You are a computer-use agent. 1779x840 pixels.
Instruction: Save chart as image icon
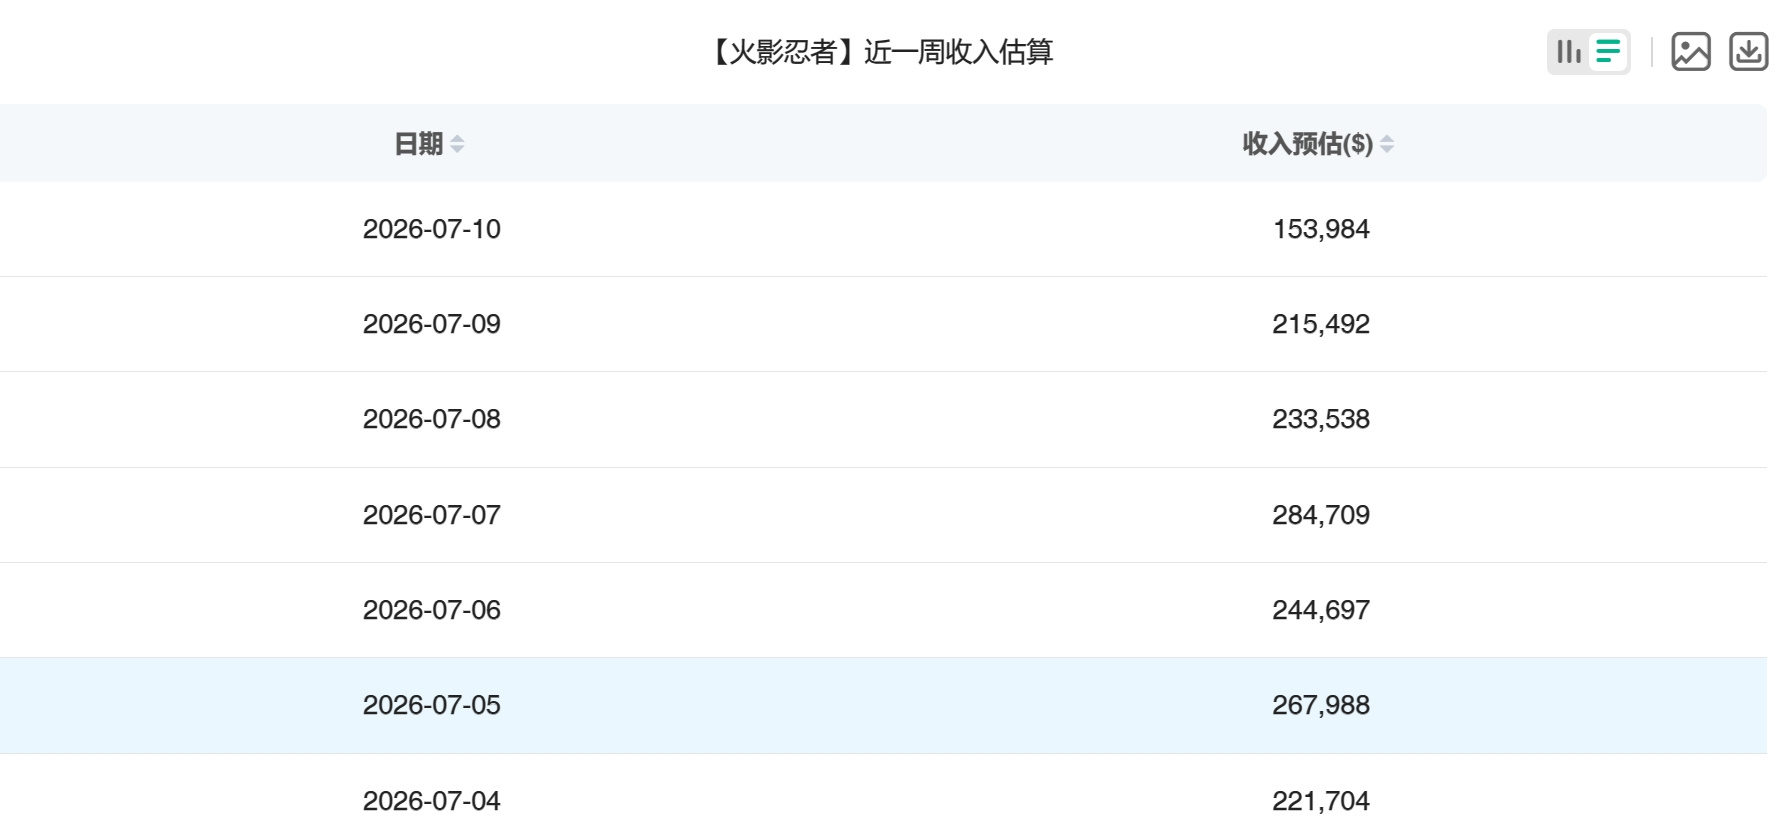1691,51
